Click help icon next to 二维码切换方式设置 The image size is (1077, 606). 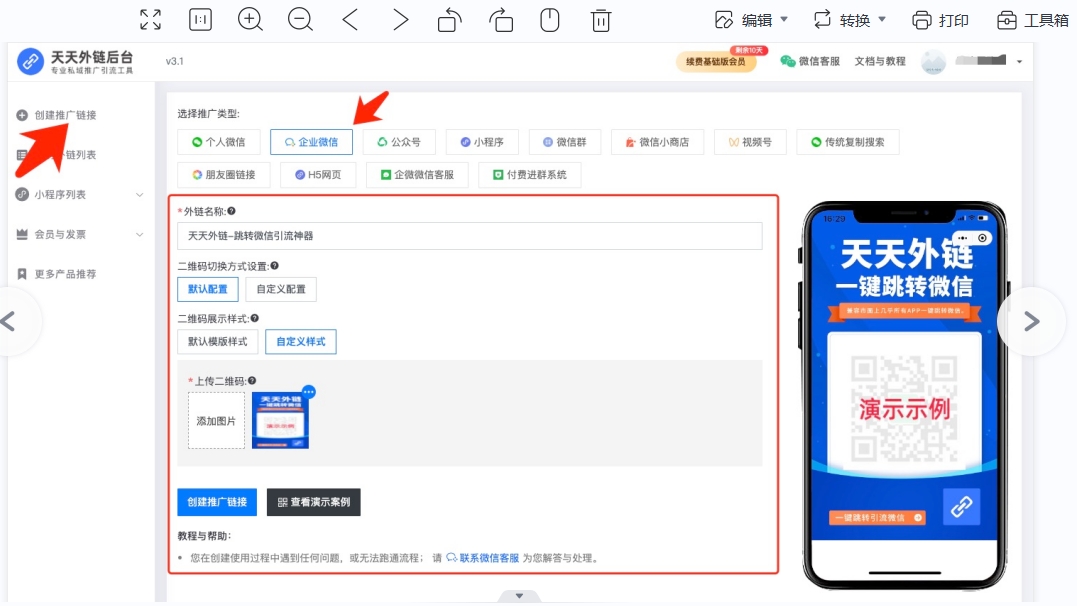pyautogui.click(x=274, y=265)
